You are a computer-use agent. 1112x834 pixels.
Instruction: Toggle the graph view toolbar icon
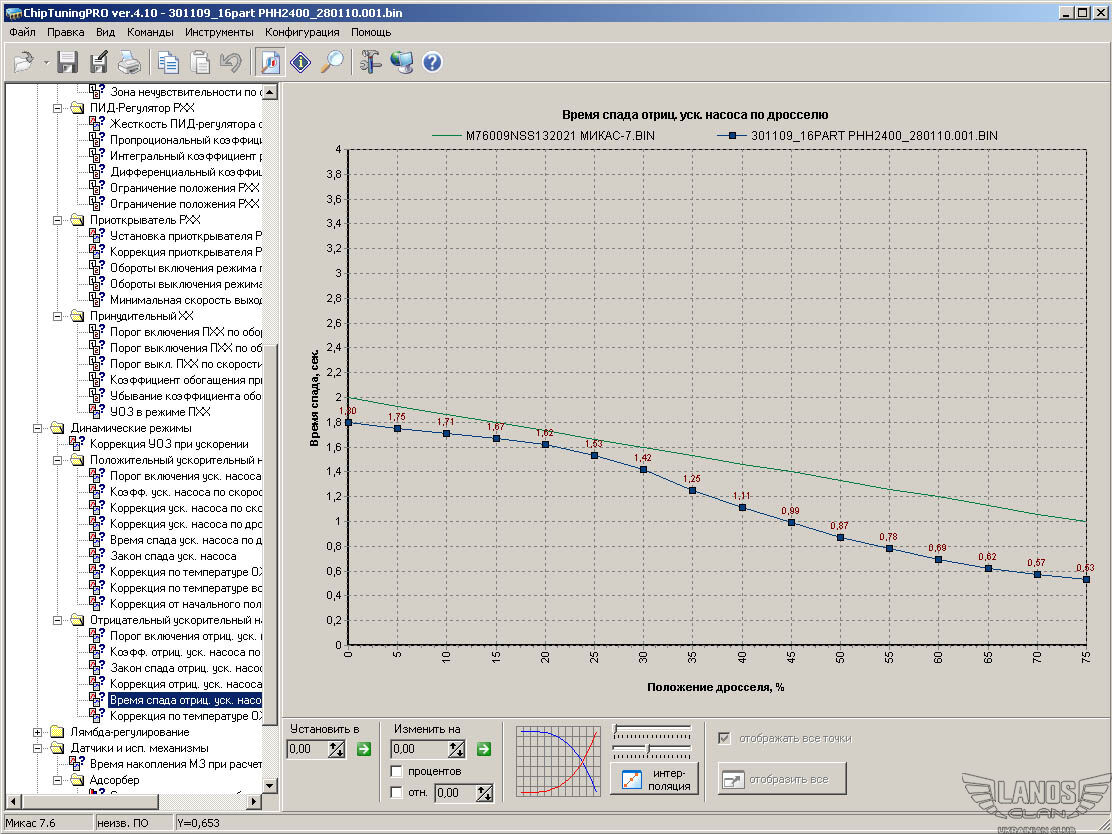(x=269, y=63)
